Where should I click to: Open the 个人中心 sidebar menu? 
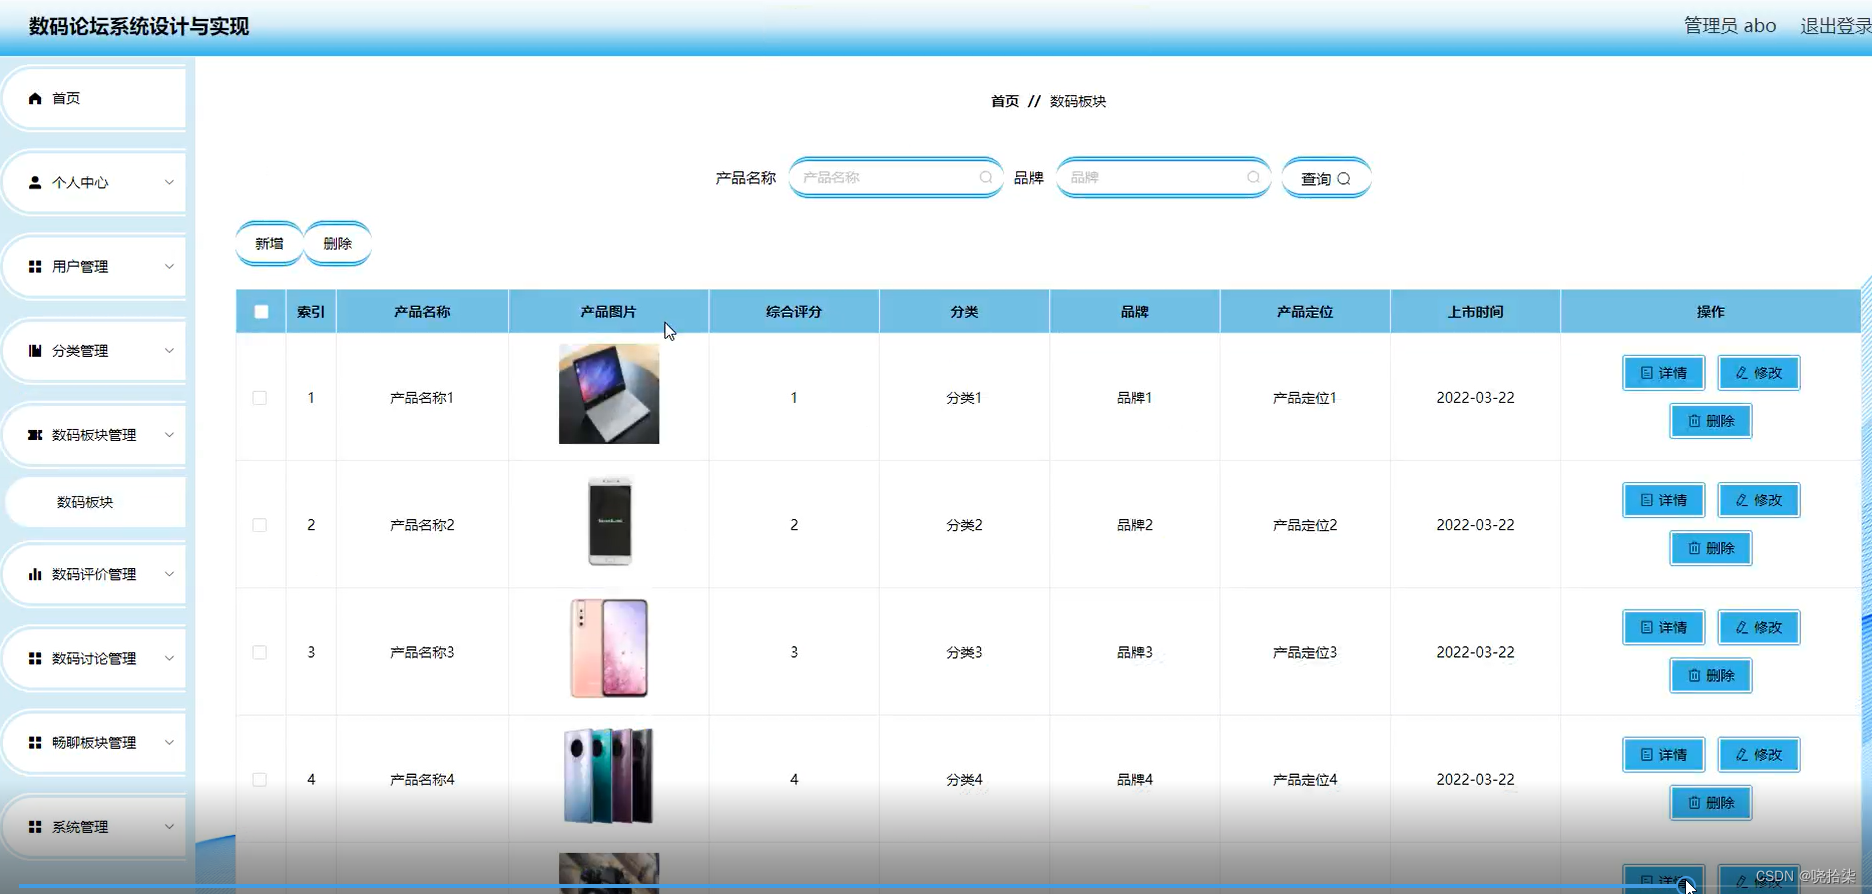(x=95, y=182)
